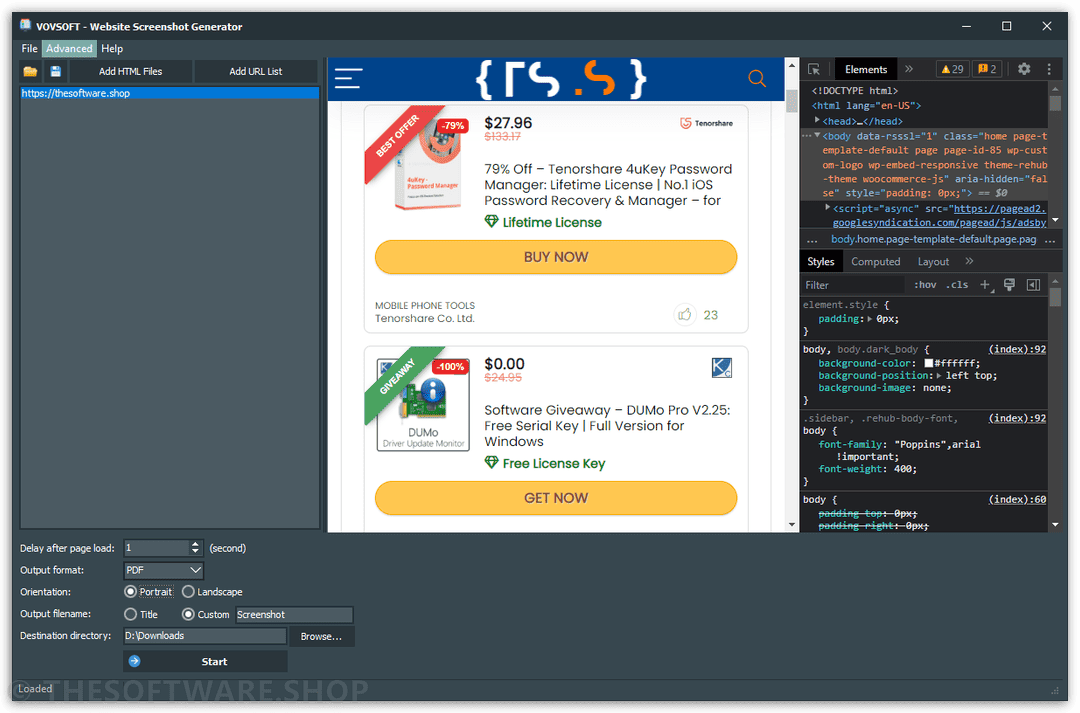Screen dimensions: 1080x713
Task: Switch to the Elements tab
Action: tap(866, 69)
